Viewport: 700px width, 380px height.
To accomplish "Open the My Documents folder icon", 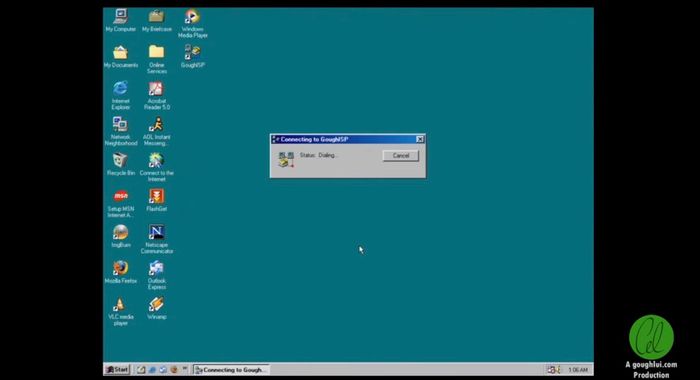I will (x=121, y=57).
